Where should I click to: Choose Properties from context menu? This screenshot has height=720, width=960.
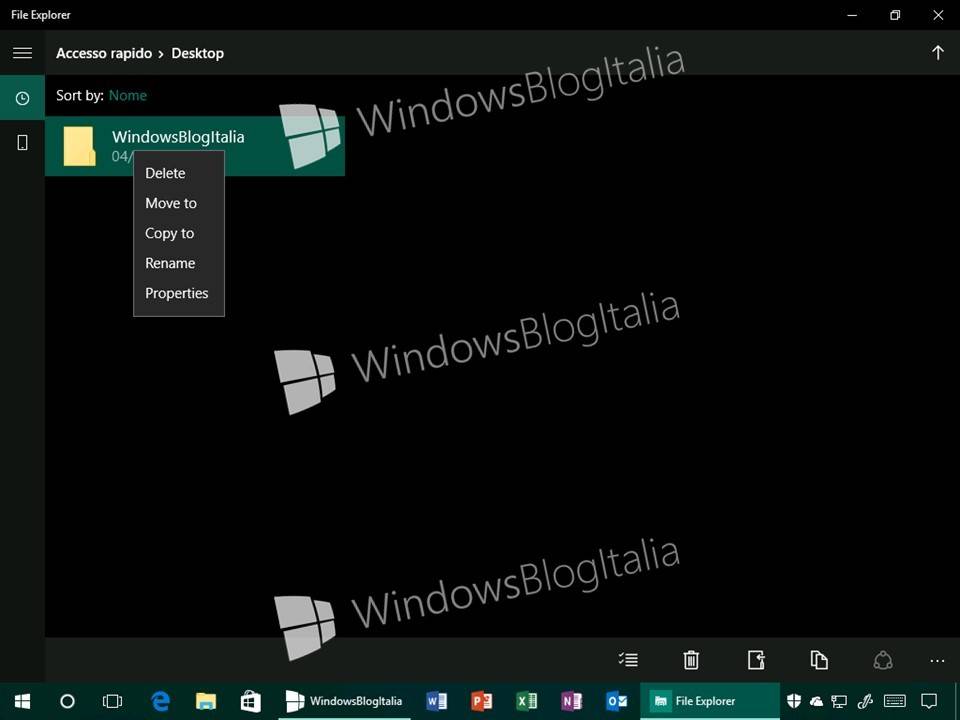[x=176, y=293]
